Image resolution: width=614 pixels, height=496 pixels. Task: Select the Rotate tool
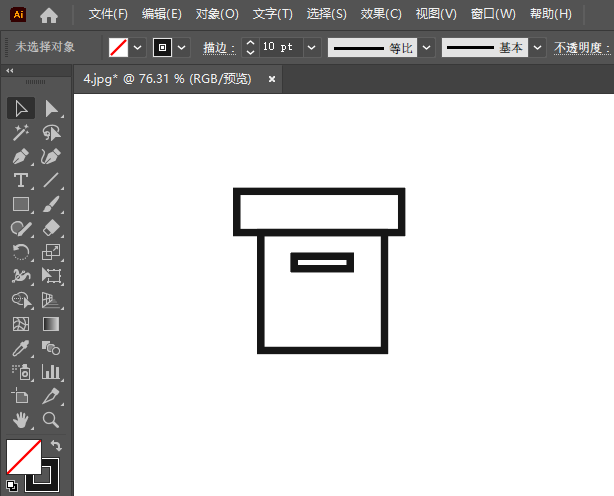coord(21,252)
